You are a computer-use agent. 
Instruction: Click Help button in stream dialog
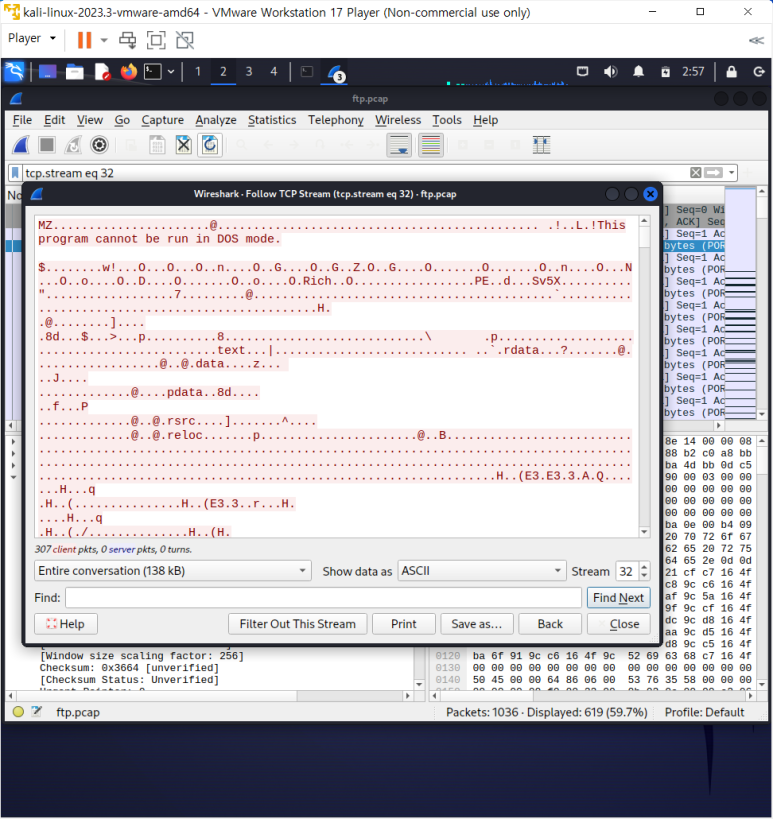65,624
